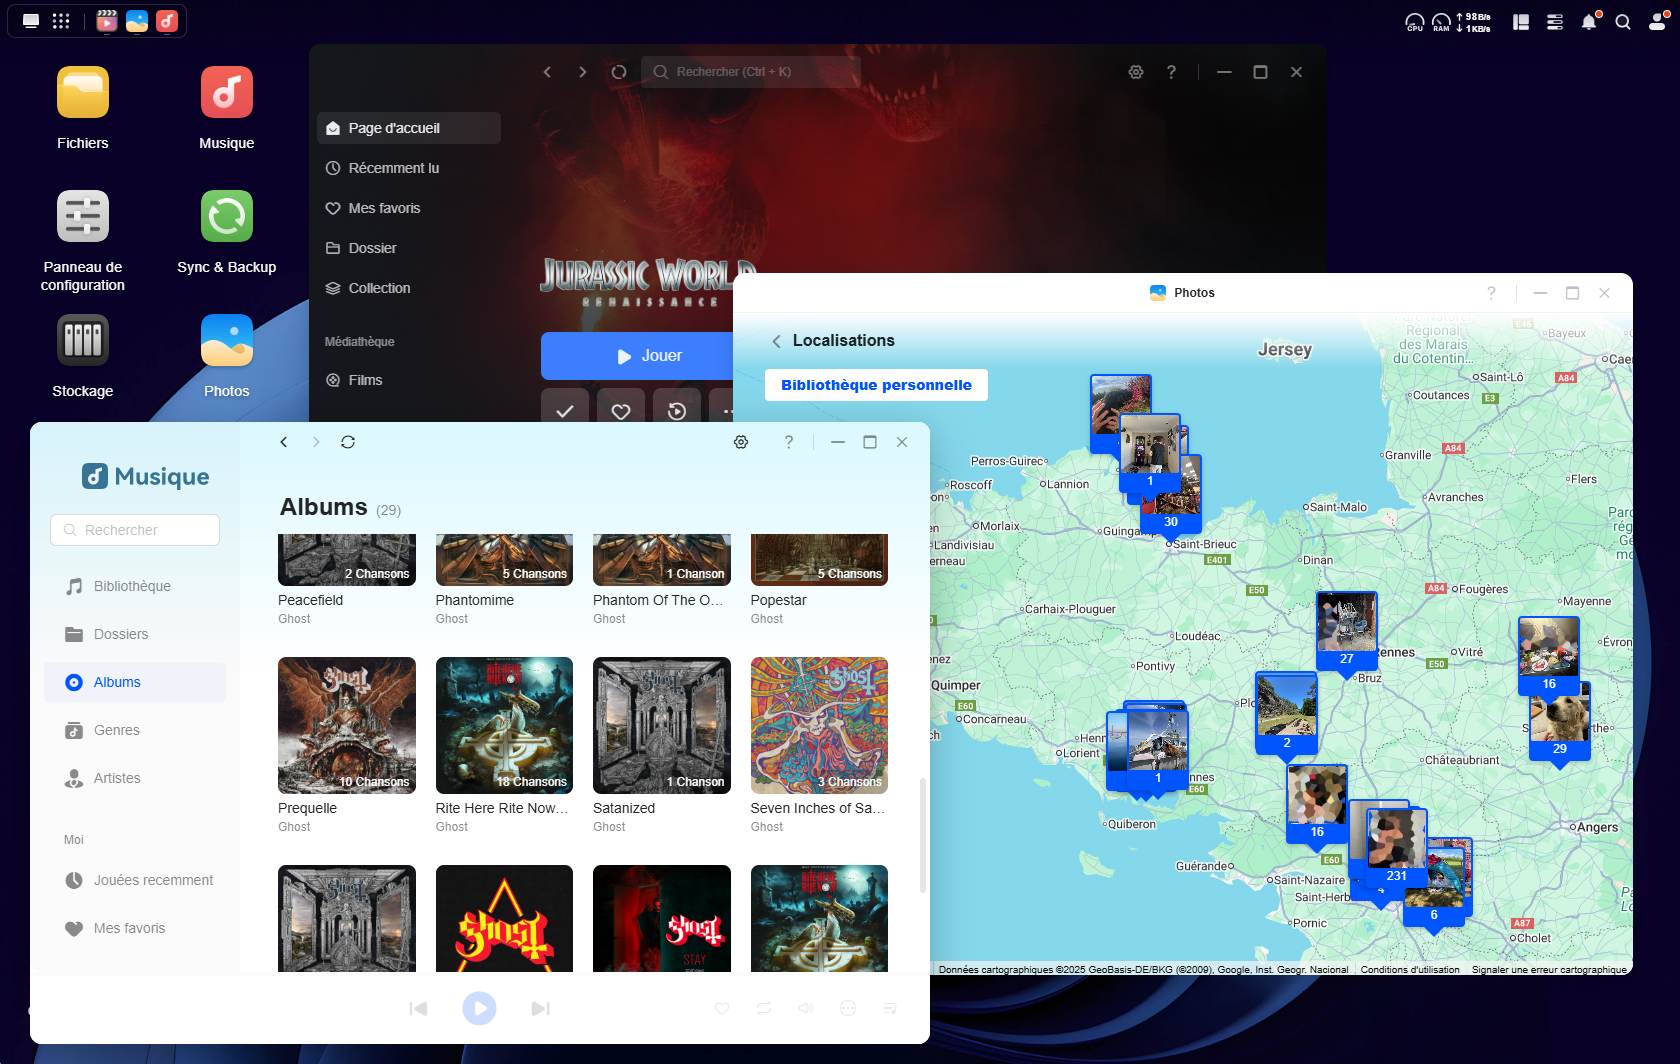The height and width of the screenshot is (1064, 1680).
Task: Click the Musique albums scrollbar
Action: point(922,835)
